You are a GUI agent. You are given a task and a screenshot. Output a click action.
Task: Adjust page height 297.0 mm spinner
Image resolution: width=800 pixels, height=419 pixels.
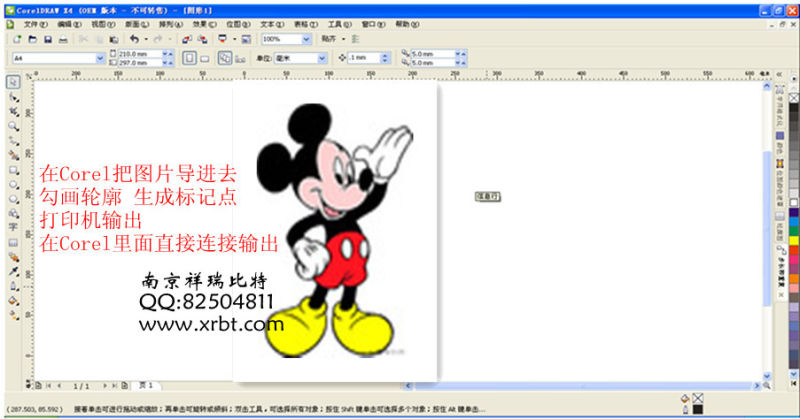pos(168,63)
